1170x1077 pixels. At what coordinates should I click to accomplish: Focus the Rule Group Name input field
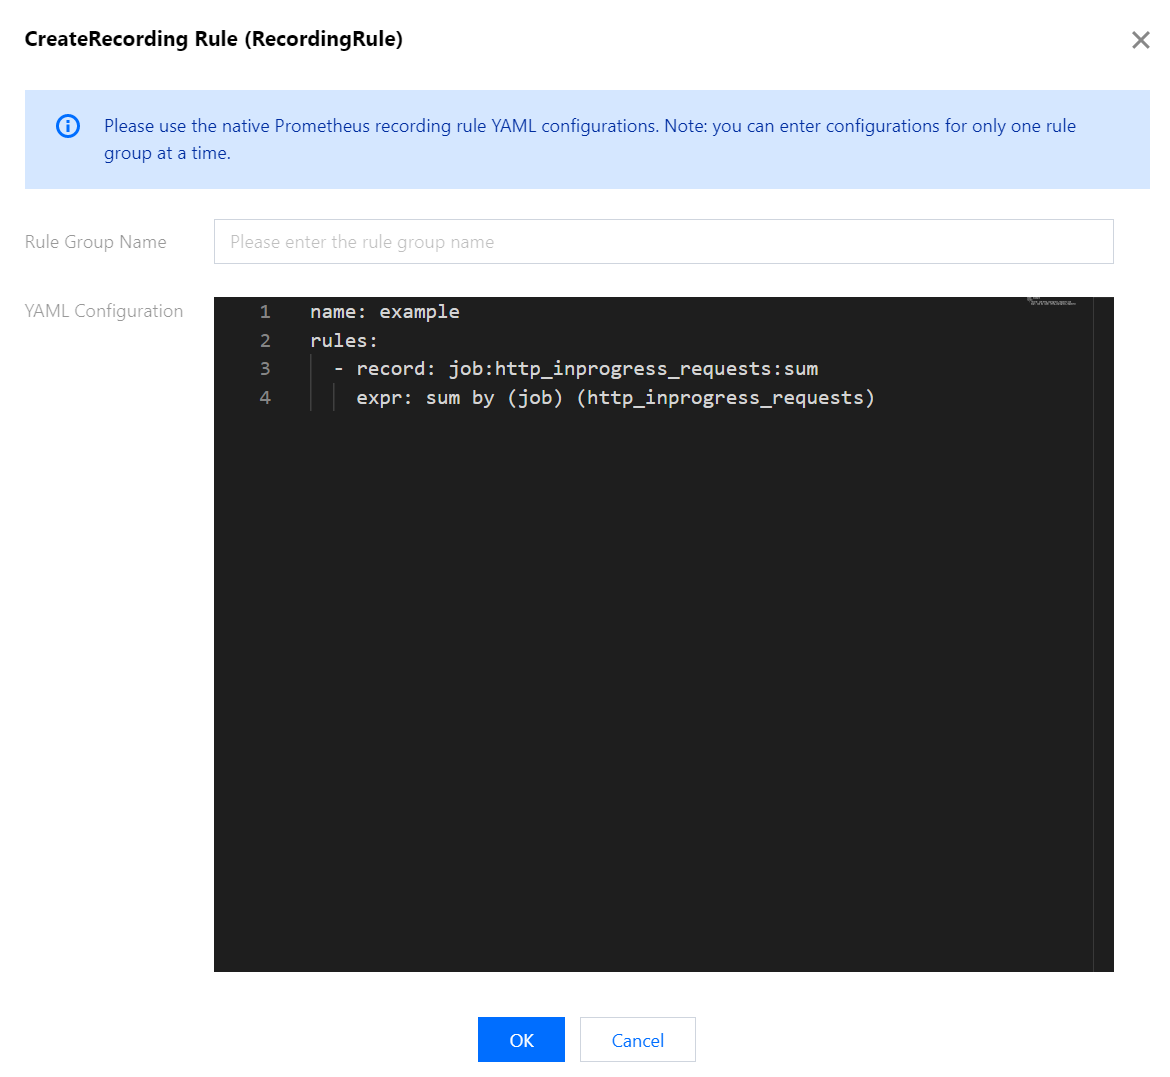(x=663, y=242)
